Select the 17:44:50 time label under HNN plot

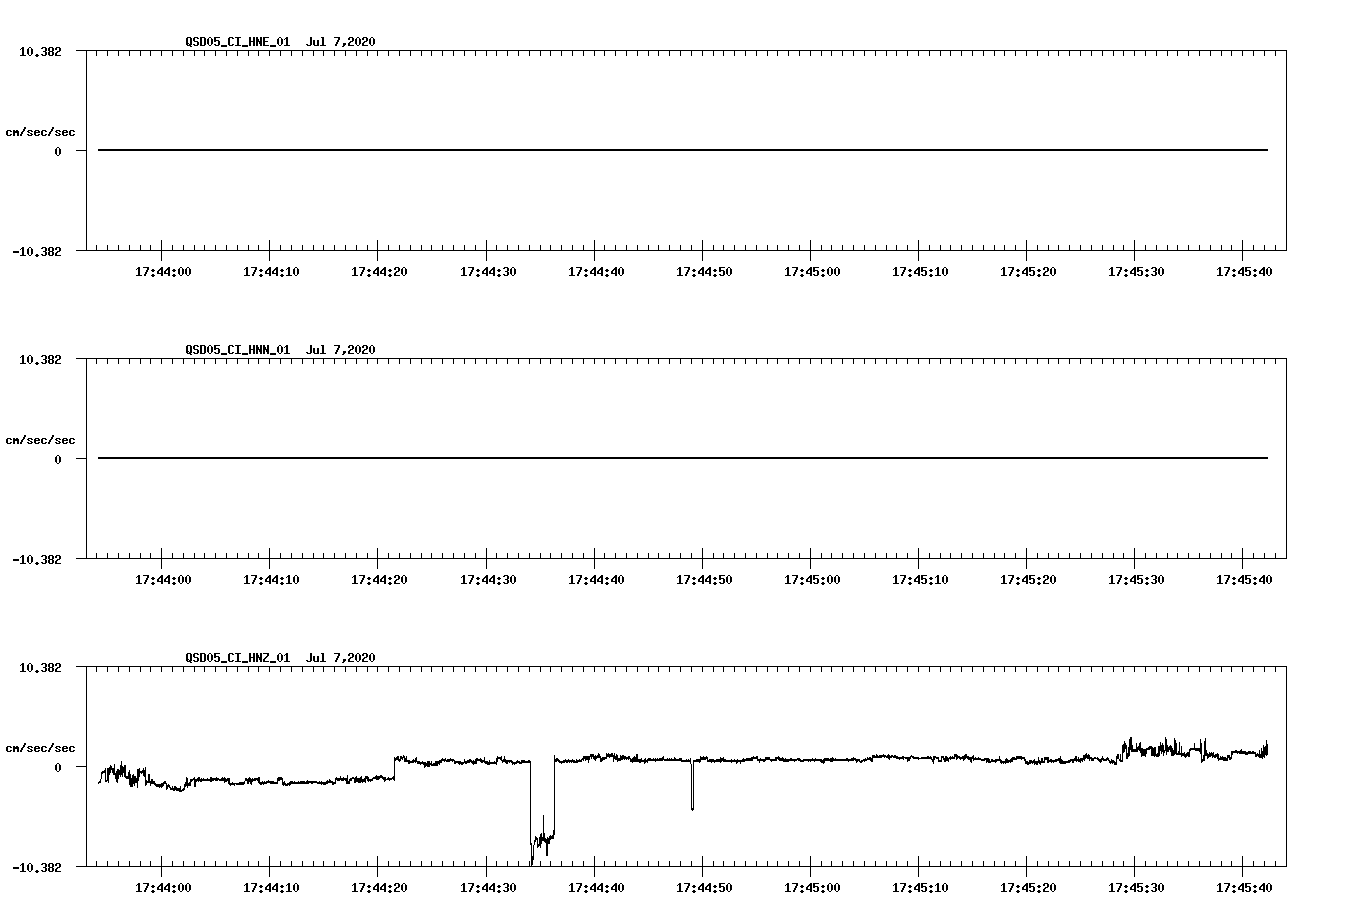[704, 580]
